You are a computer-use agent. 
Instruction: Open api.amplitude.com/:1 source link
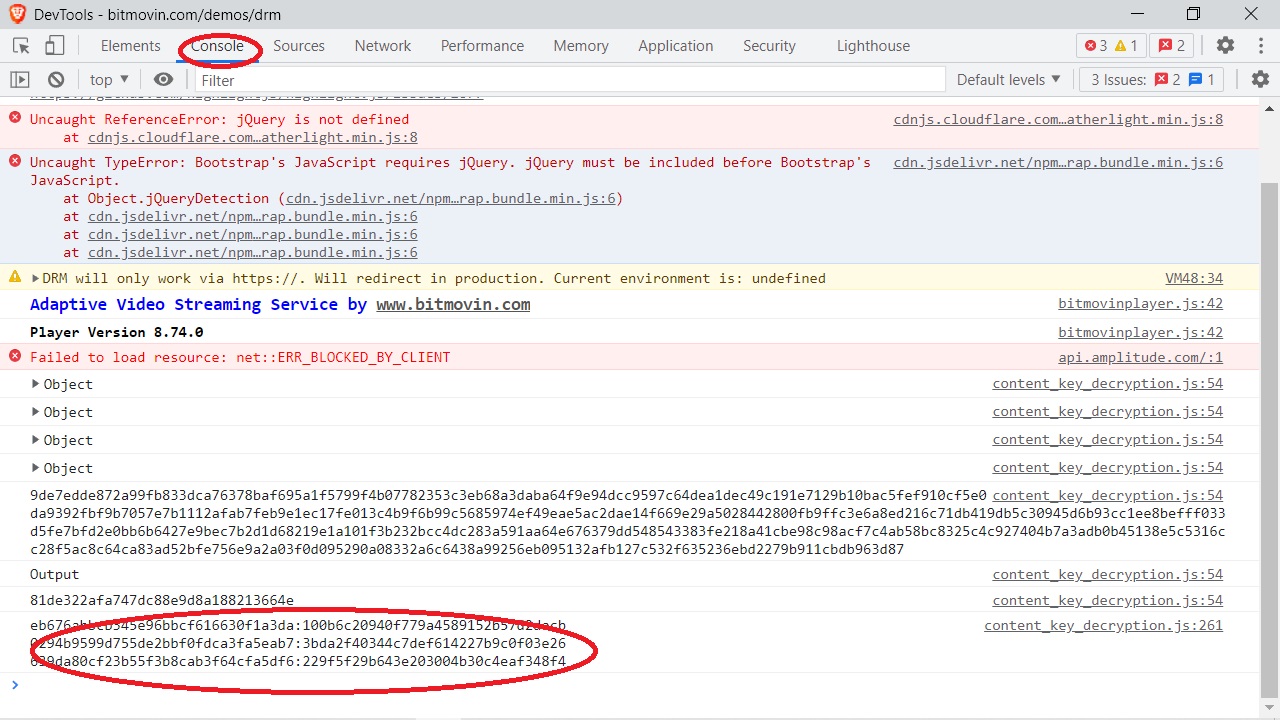1141,358
